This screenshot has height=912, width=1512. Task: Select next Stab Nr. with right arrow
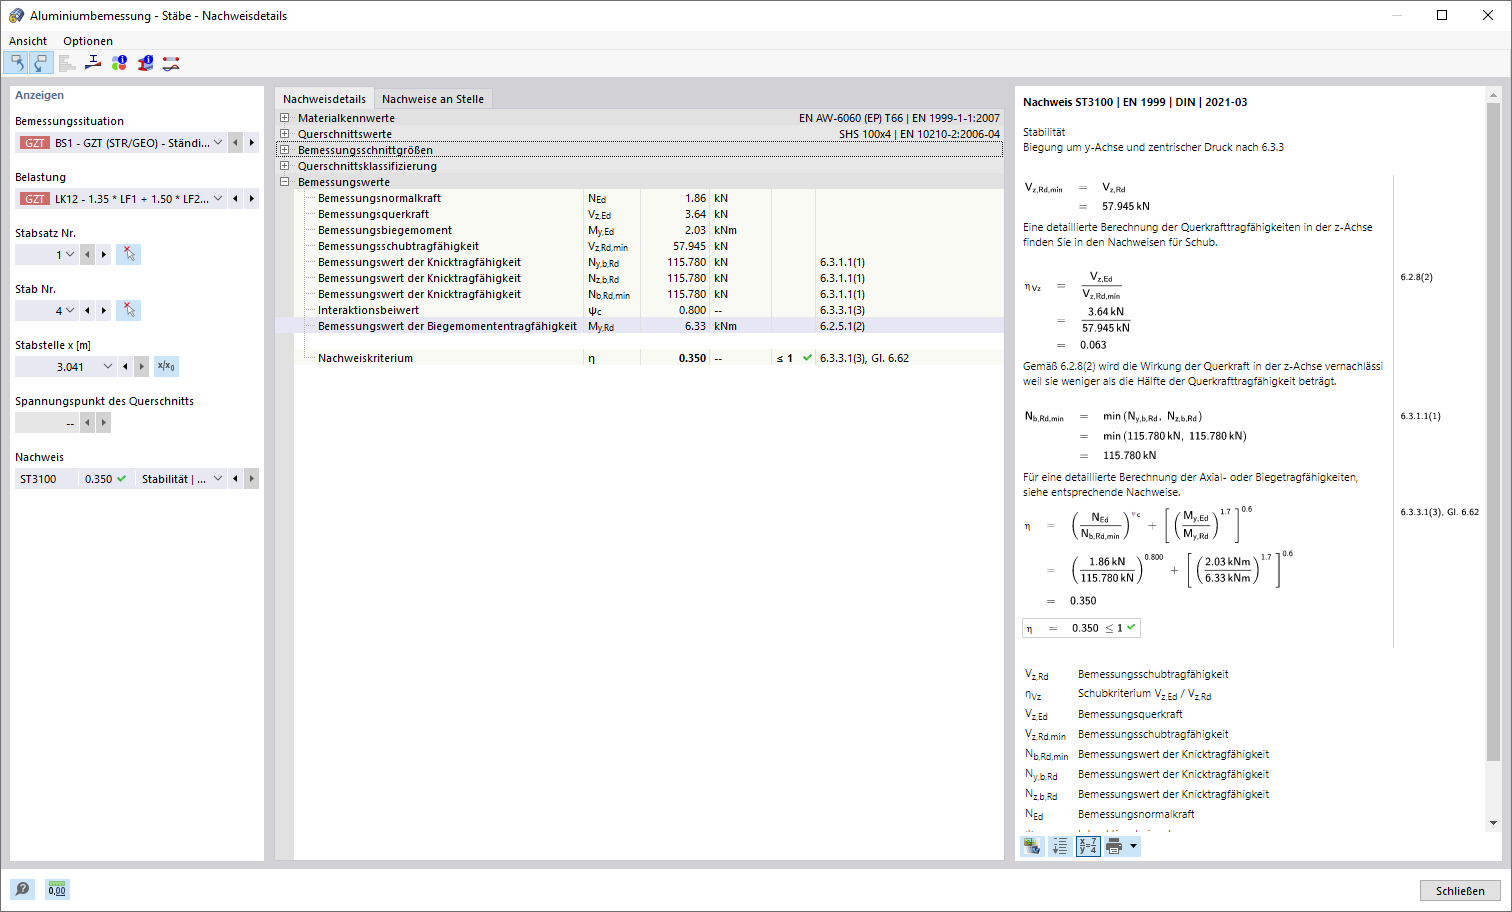point(103,311)
